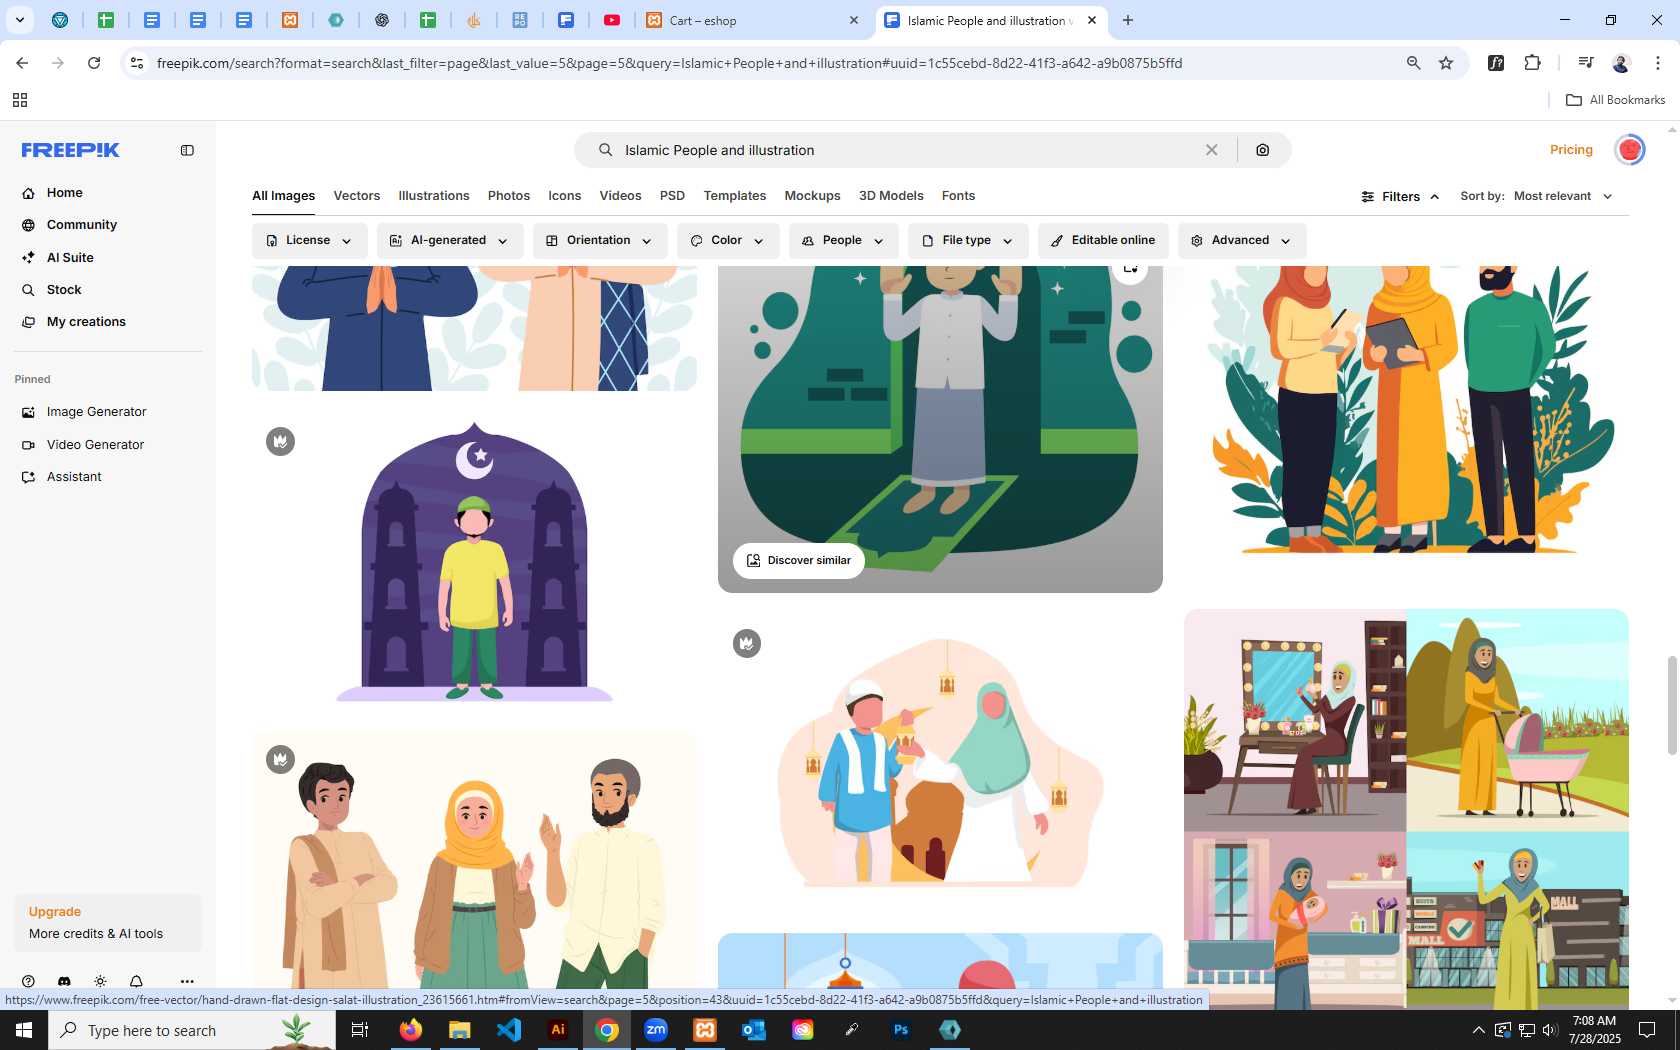
Task: Toggle the light theme sun icon
Action: pos(100,981)
